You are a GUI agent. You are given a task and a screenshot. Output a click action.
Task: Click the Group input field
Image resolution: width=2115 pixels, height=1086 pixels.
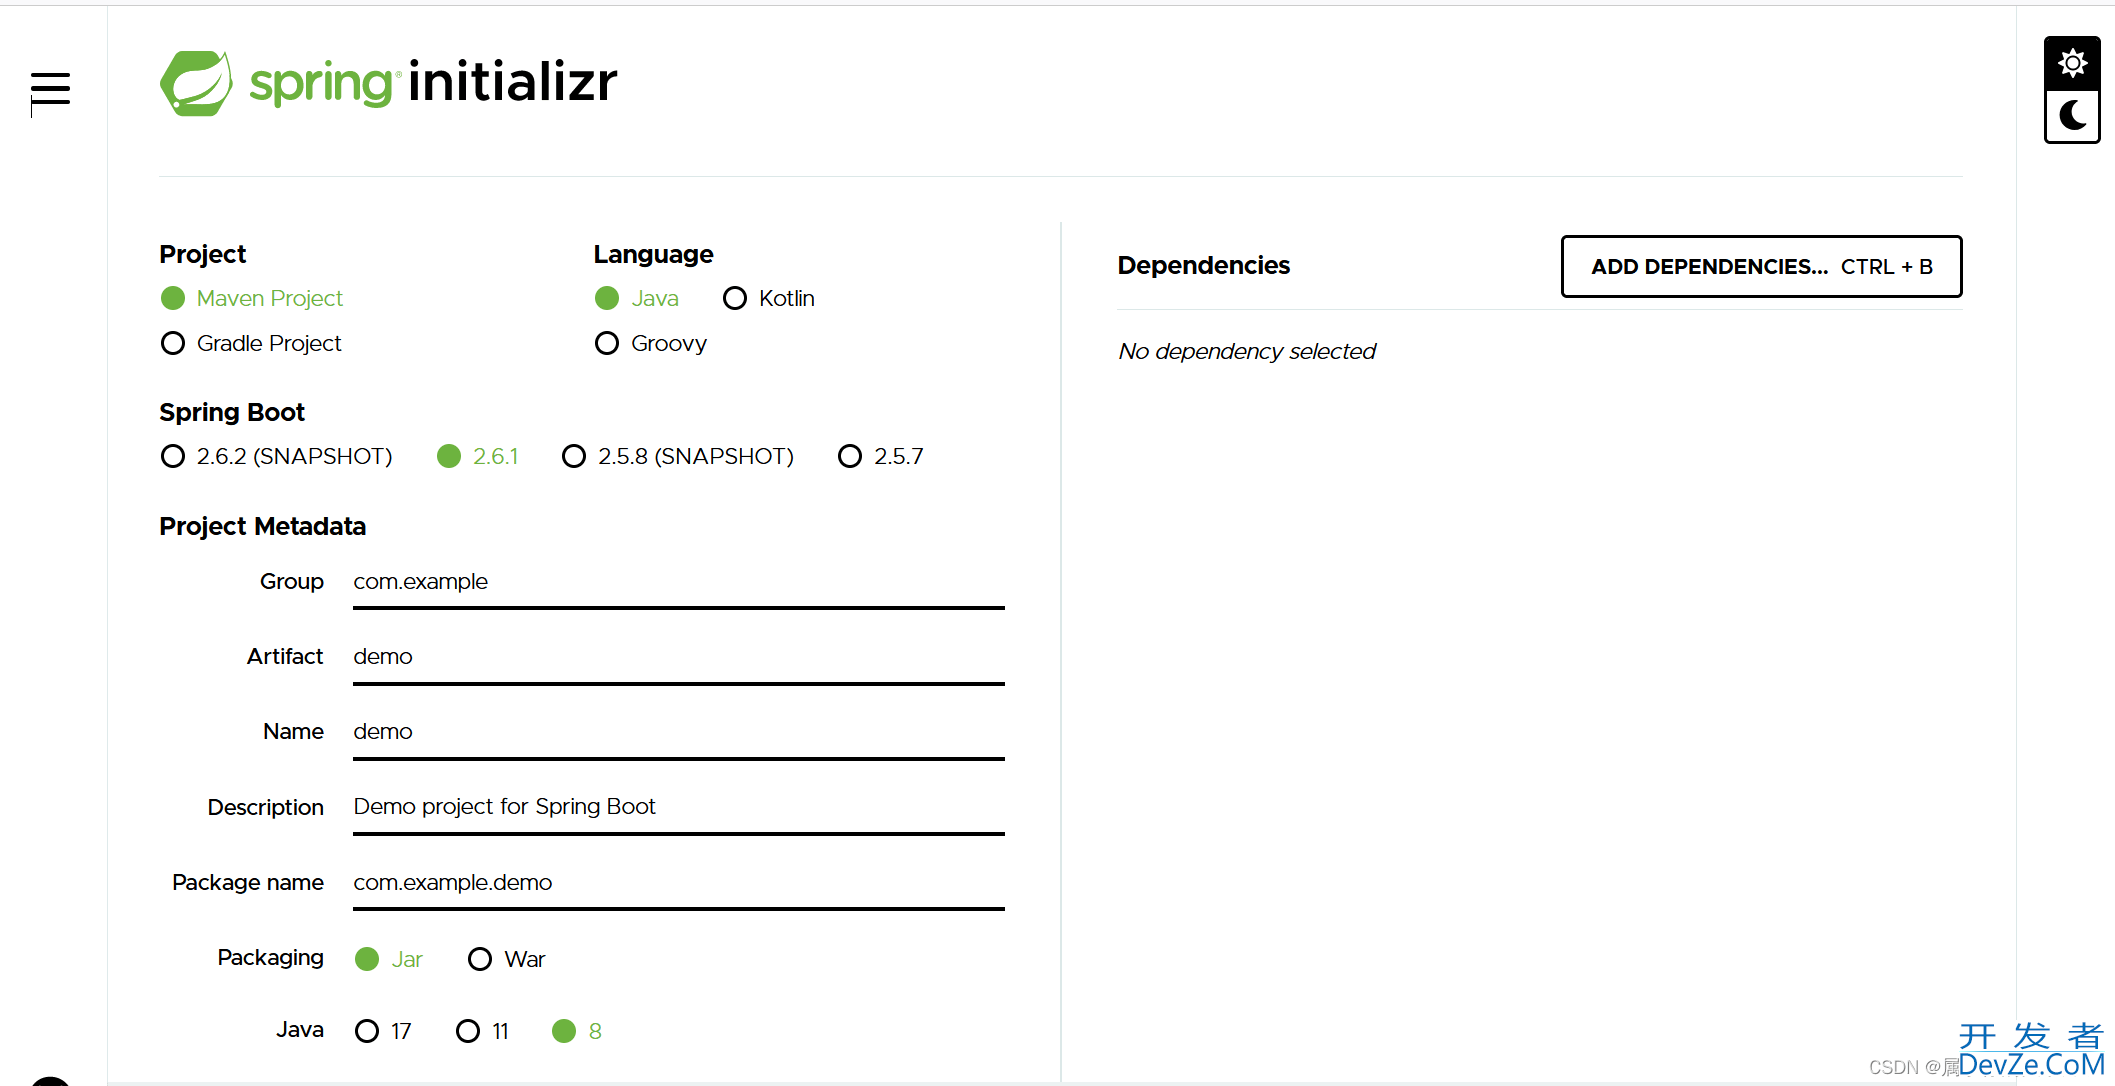click(x=678, y=583)
